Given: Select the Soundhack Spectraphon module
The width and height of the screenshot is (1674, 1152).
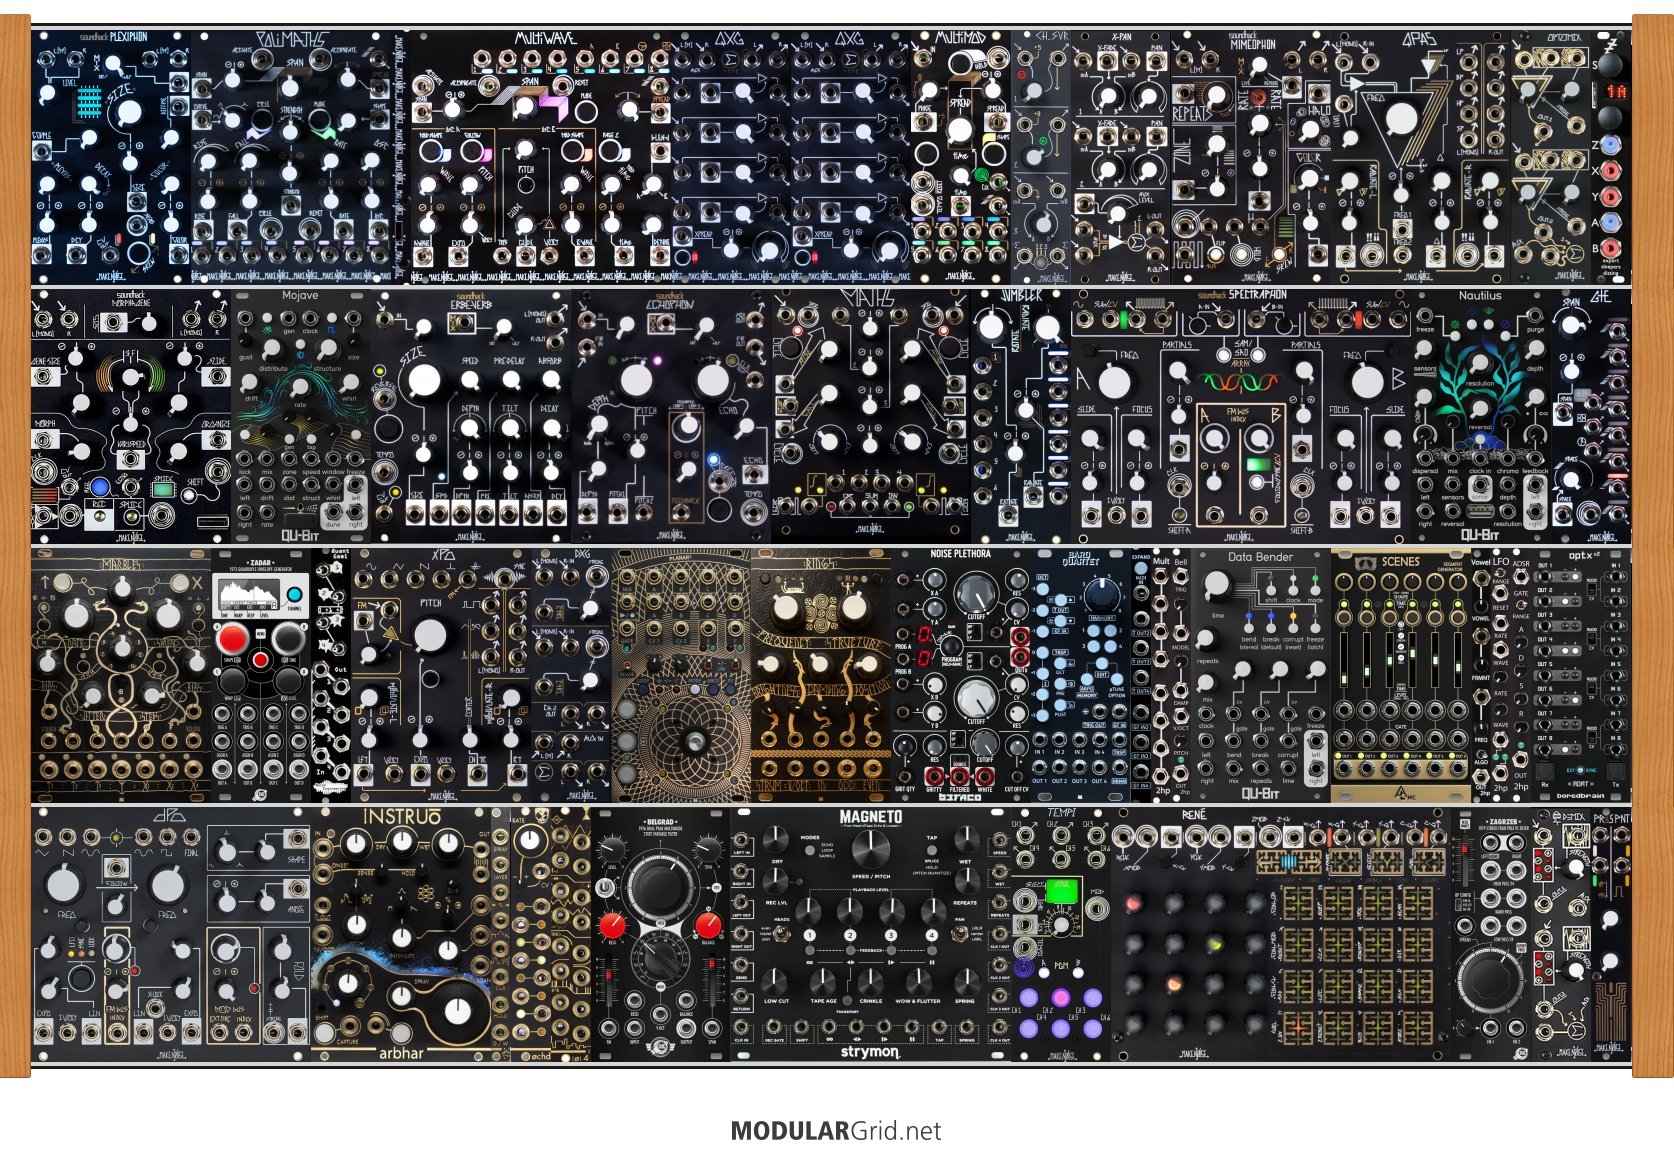Looking at the screenshot, I should pyautogui.click(x=1241, y=417).
